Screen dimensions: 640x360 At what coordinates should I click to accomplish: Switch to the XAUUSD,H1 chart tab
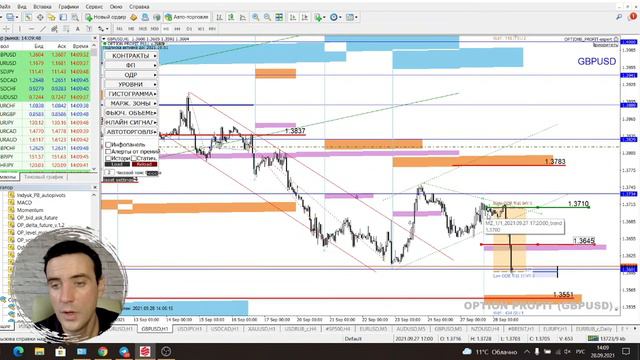pyautogui.click(x=261, y=329)
